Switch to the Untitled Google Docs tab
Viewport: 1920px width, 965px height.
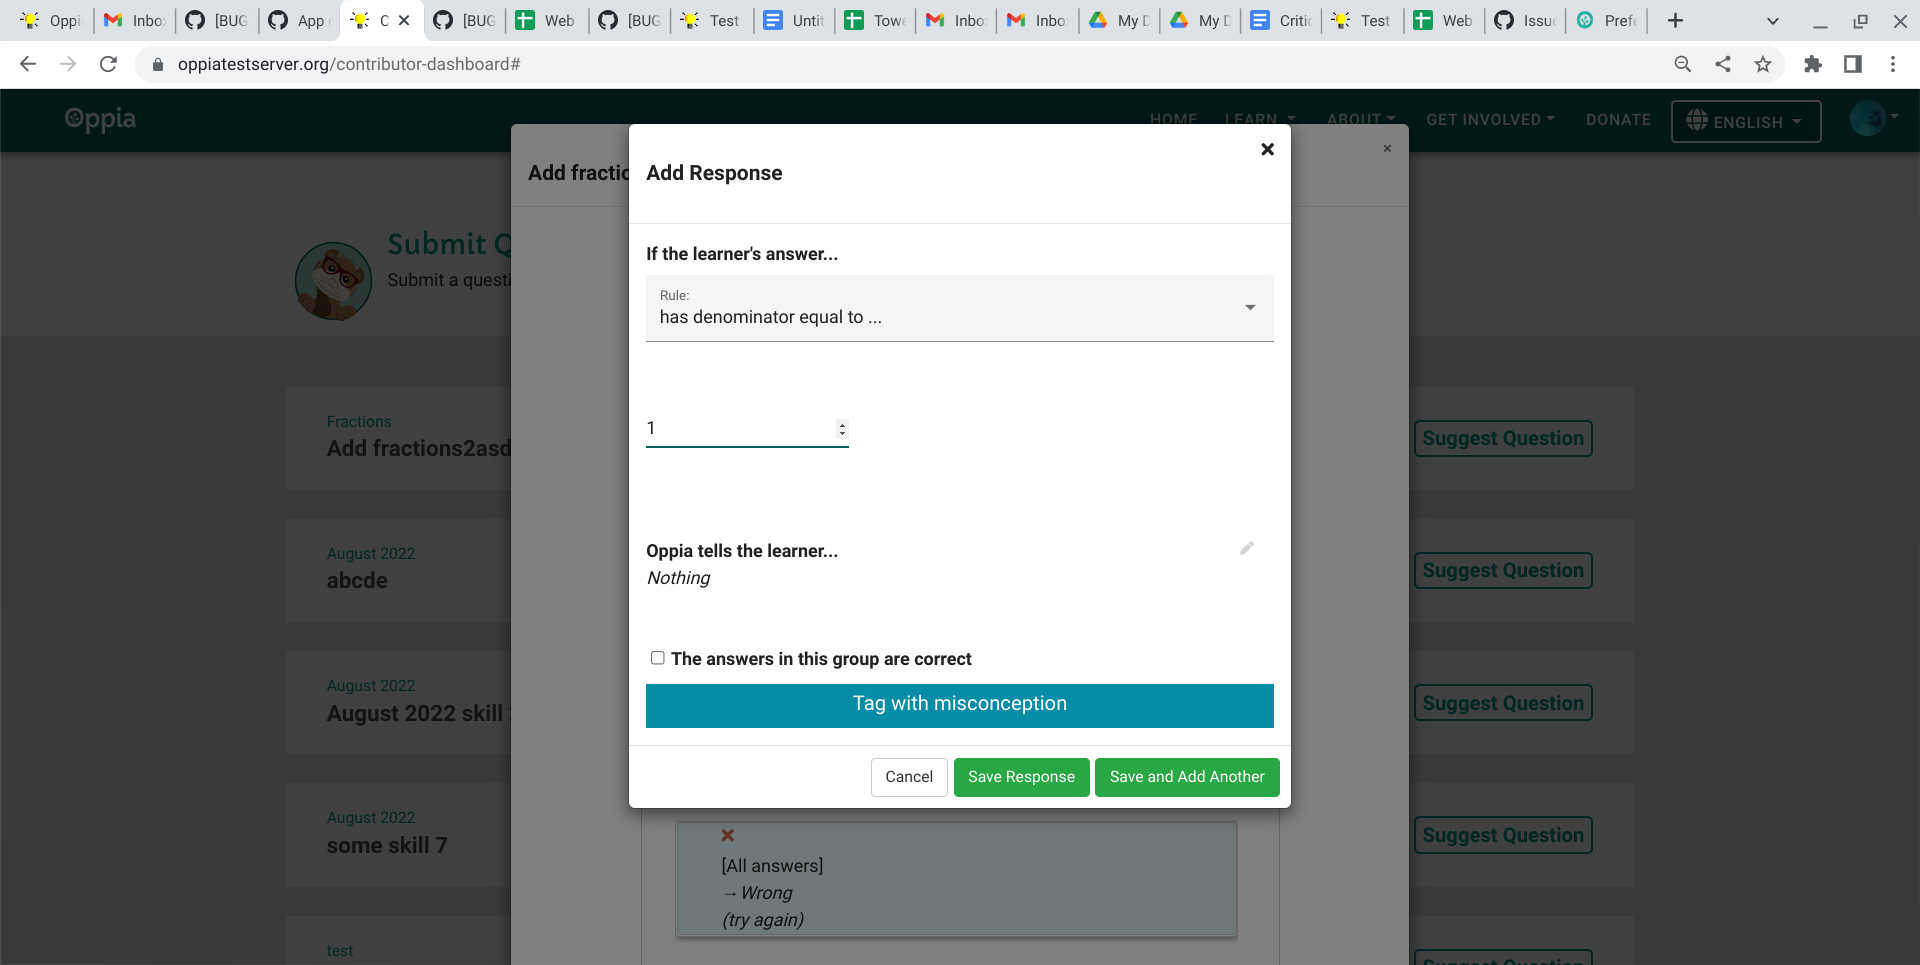point(795,20)
